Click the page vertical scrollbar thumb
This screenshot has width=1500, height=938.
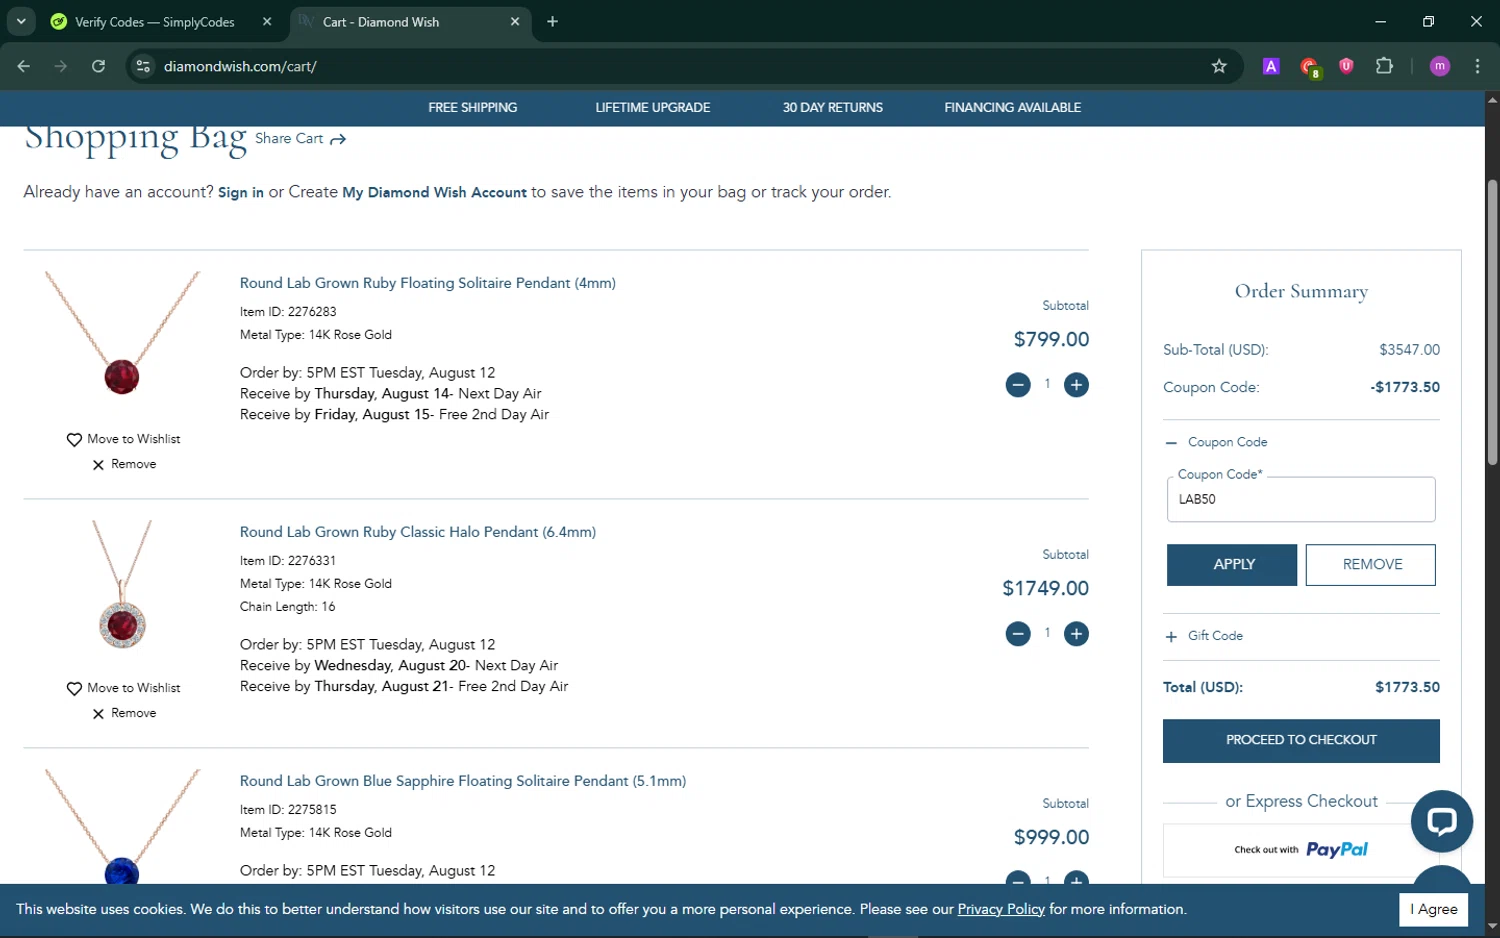[1492, 322]
